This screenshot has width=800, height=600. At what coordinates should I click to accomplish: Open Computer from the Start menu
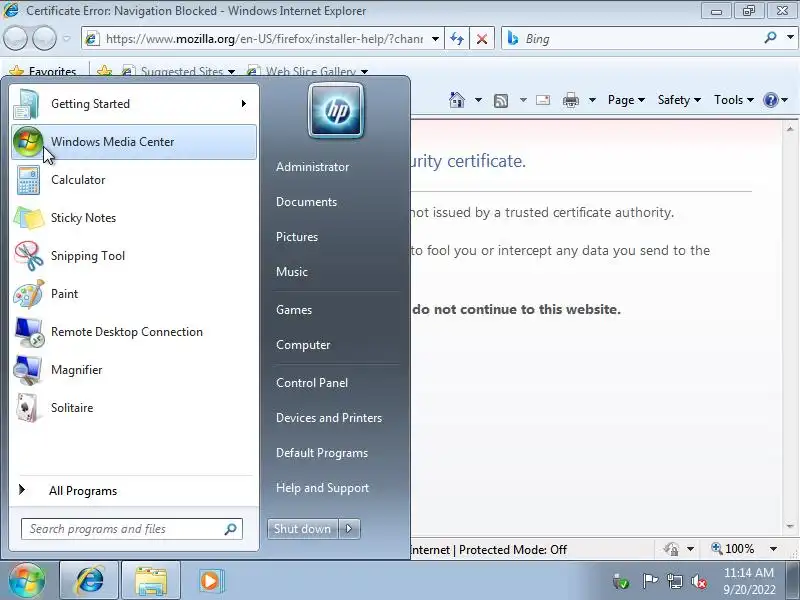pyautogui.click(x=303, y=345)
